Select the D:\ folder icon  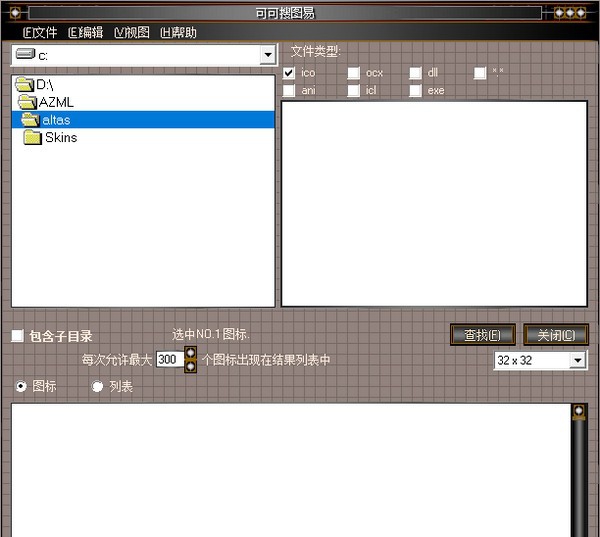pos(25,84)
